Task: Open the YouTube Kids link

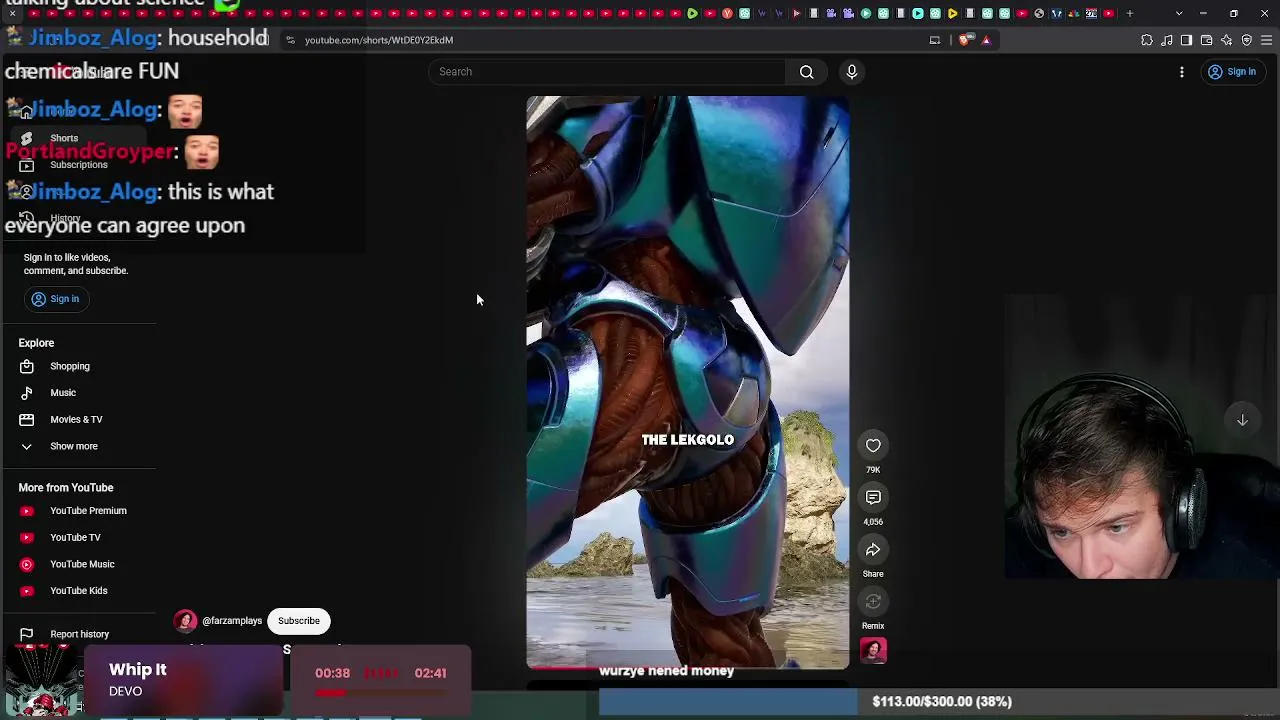Action: [x=79, y=591]
